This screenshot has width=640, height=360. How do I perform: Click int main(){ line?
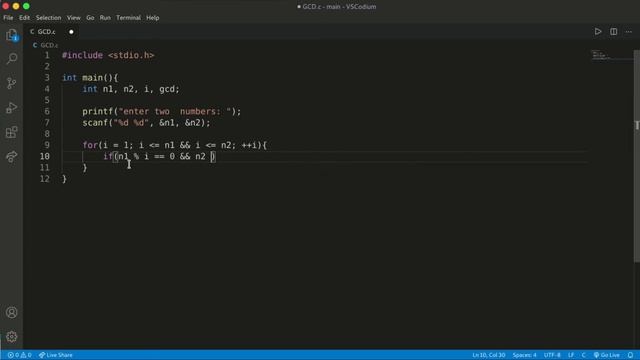pos(90,78)
